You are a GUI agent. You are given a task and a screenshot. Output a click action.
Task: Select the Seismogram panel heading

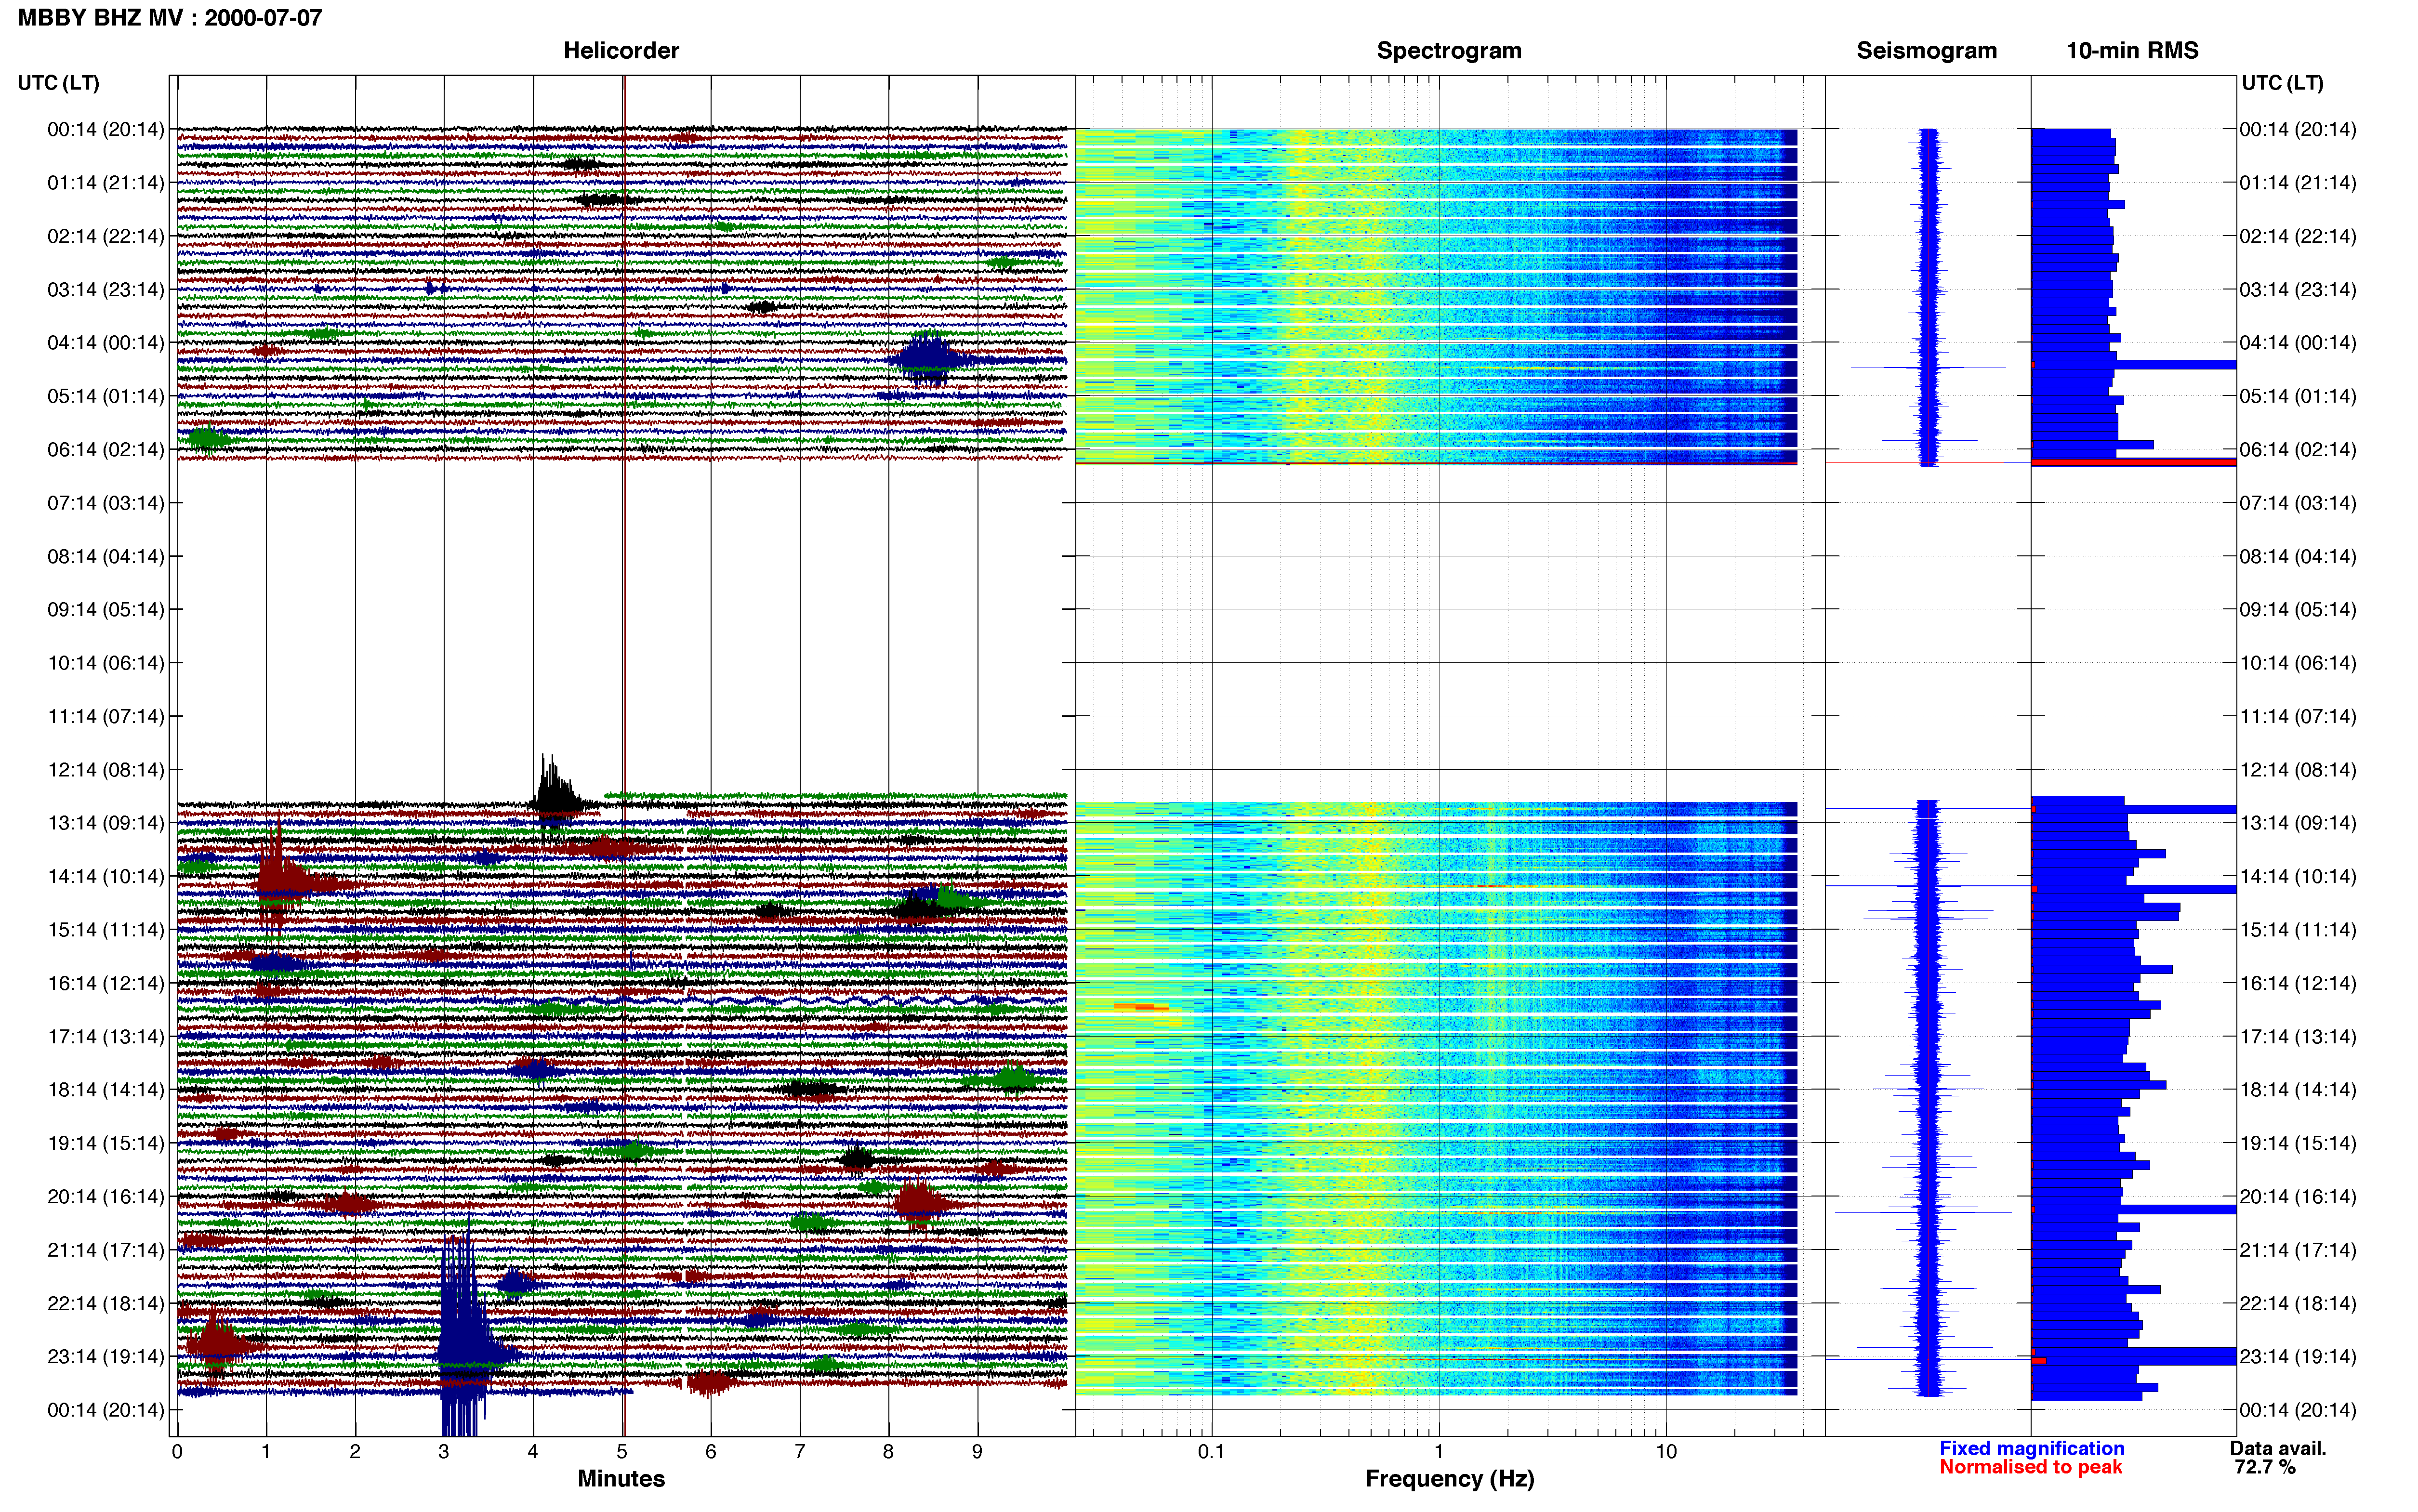1926,51
